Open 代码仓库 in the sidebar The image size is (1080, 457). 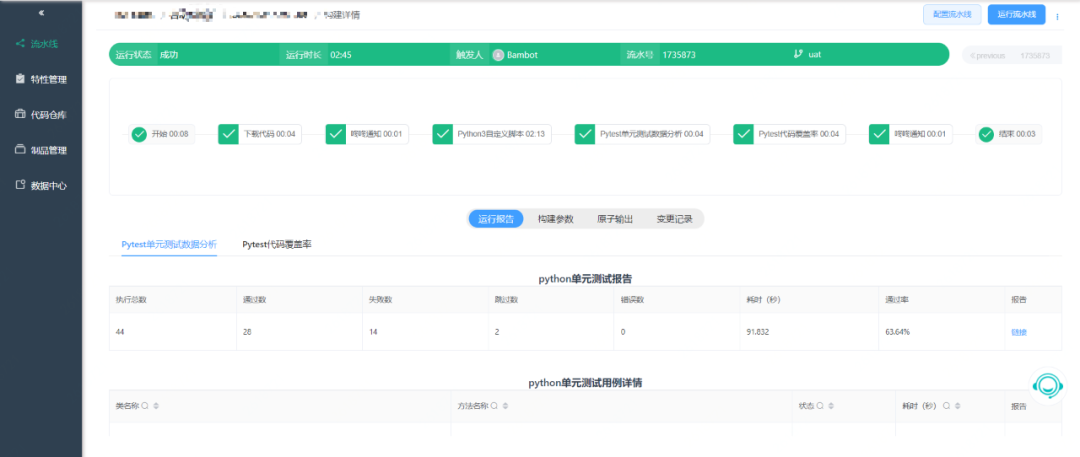click(x=41, y=114)
